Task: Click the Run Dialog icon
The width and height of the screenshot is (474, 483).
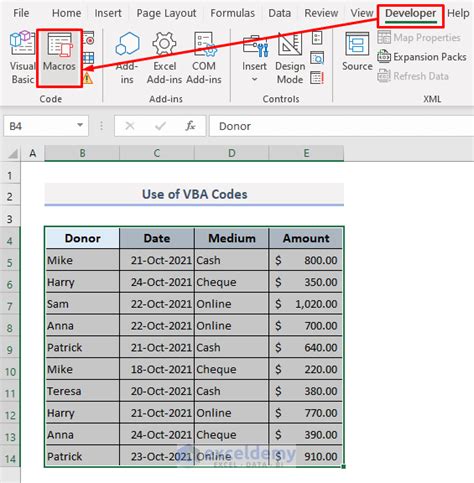Action: pyautogui.click(x=317, y=78)
